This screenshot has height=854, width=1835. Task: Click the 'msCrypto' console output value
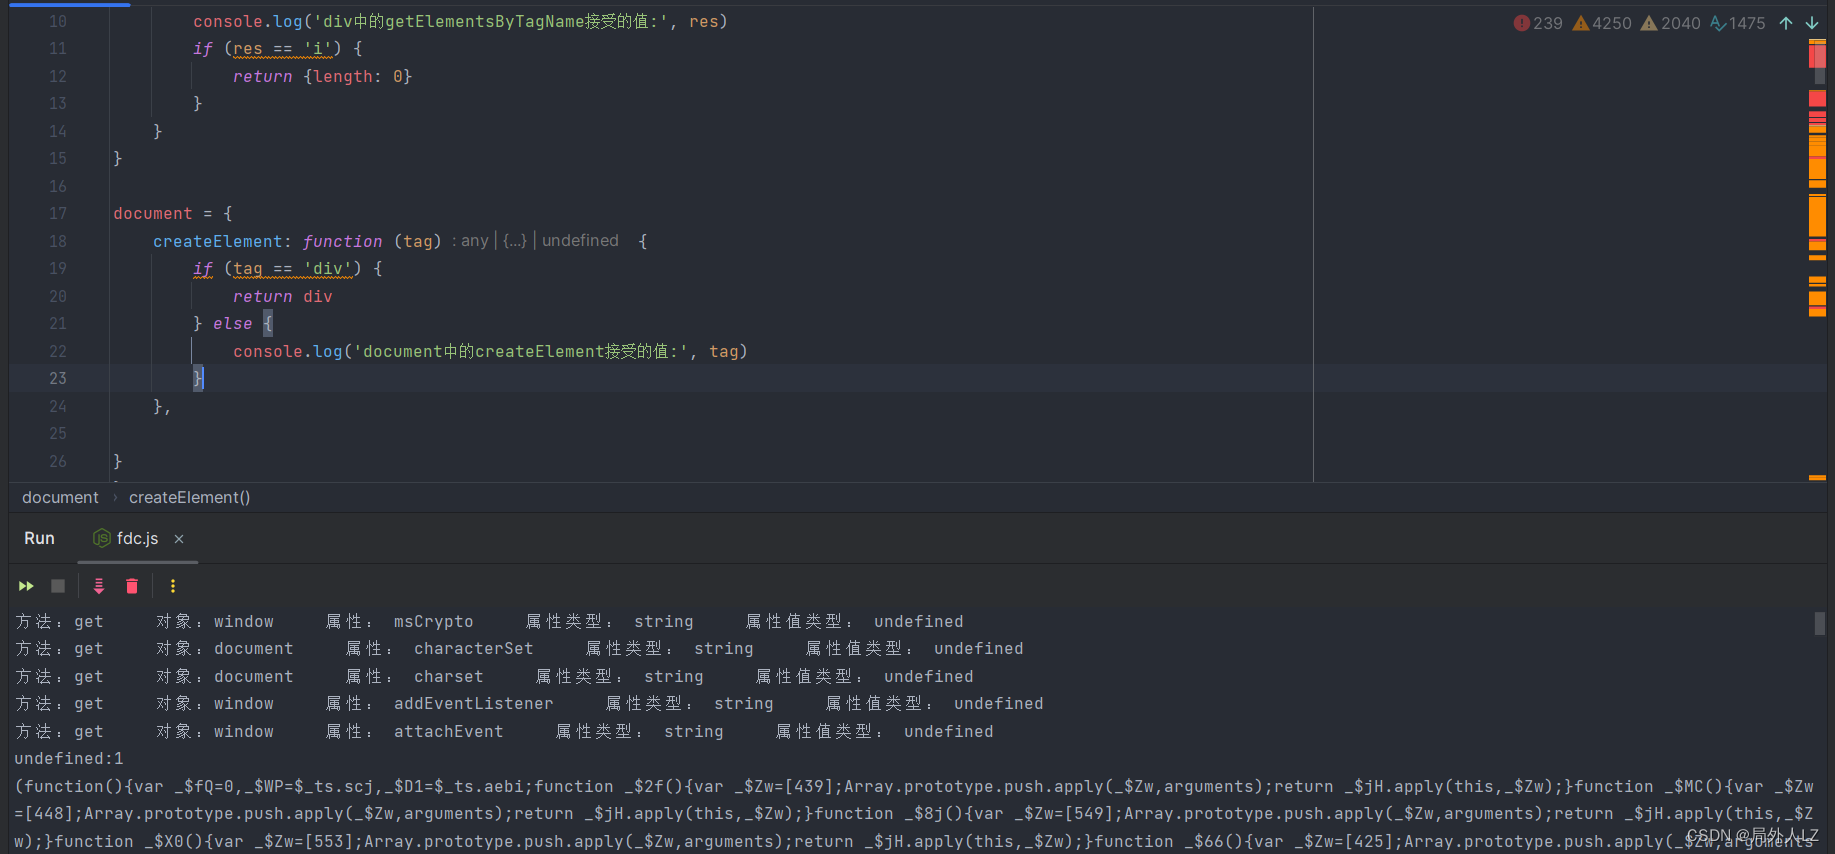(433, 621)
